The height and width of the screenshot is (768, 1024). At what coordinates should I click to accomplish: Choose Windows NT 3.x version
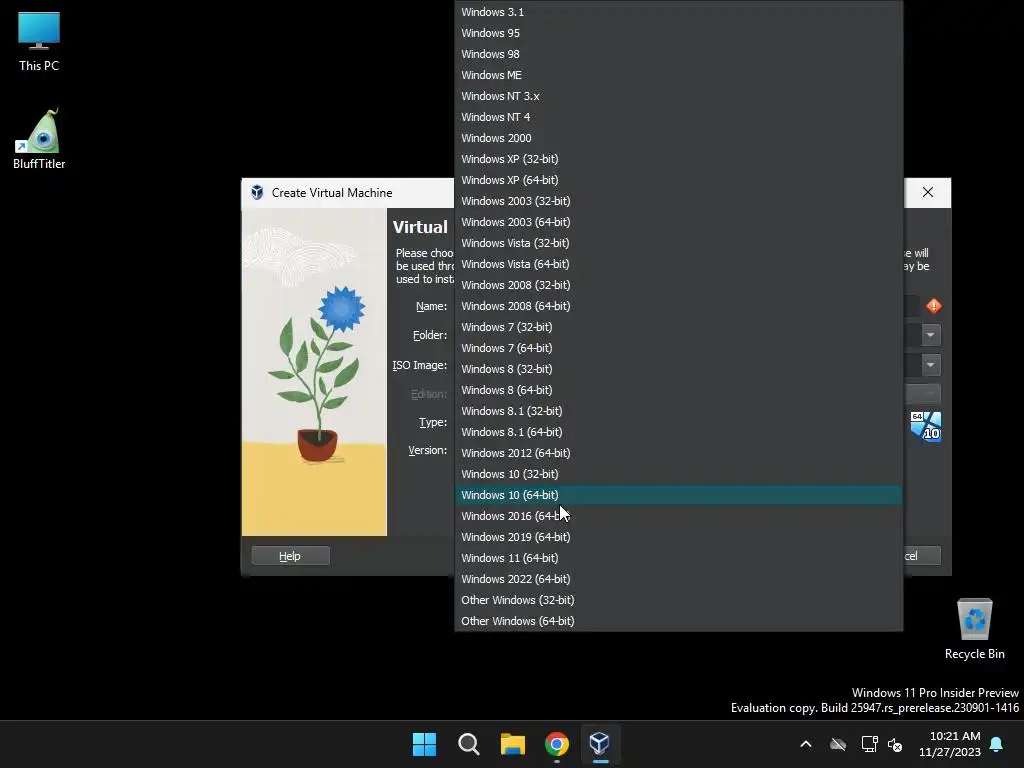tap(679, 96)
